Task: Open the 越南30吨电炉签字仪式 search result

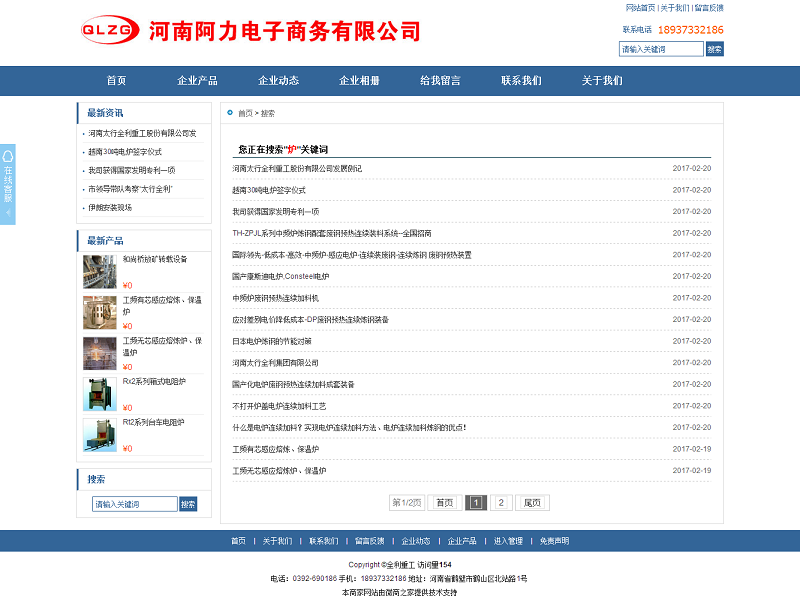Action: (269, 190)
